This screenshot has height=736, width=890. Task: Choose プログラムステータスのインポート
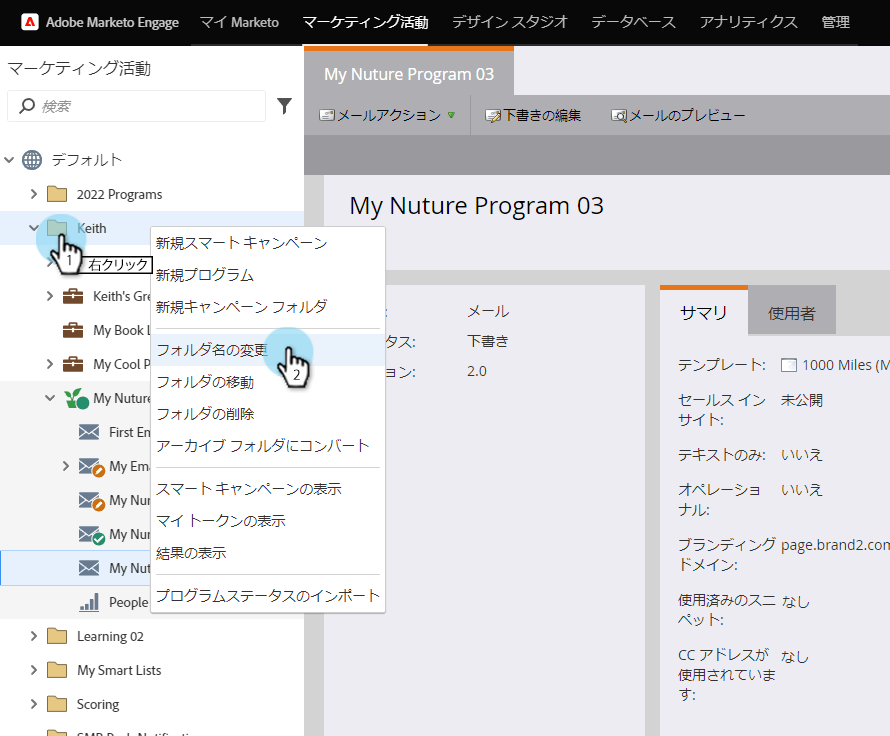pos(268,595)
